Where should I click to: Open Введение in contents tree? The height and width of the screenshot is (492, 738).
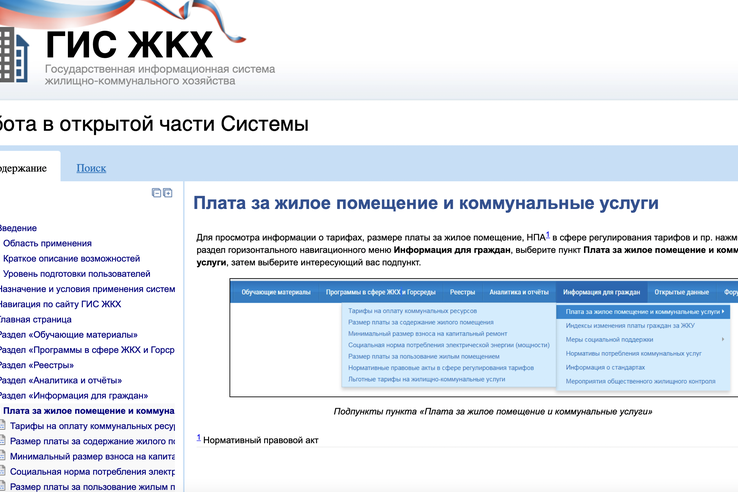point(18,228)
